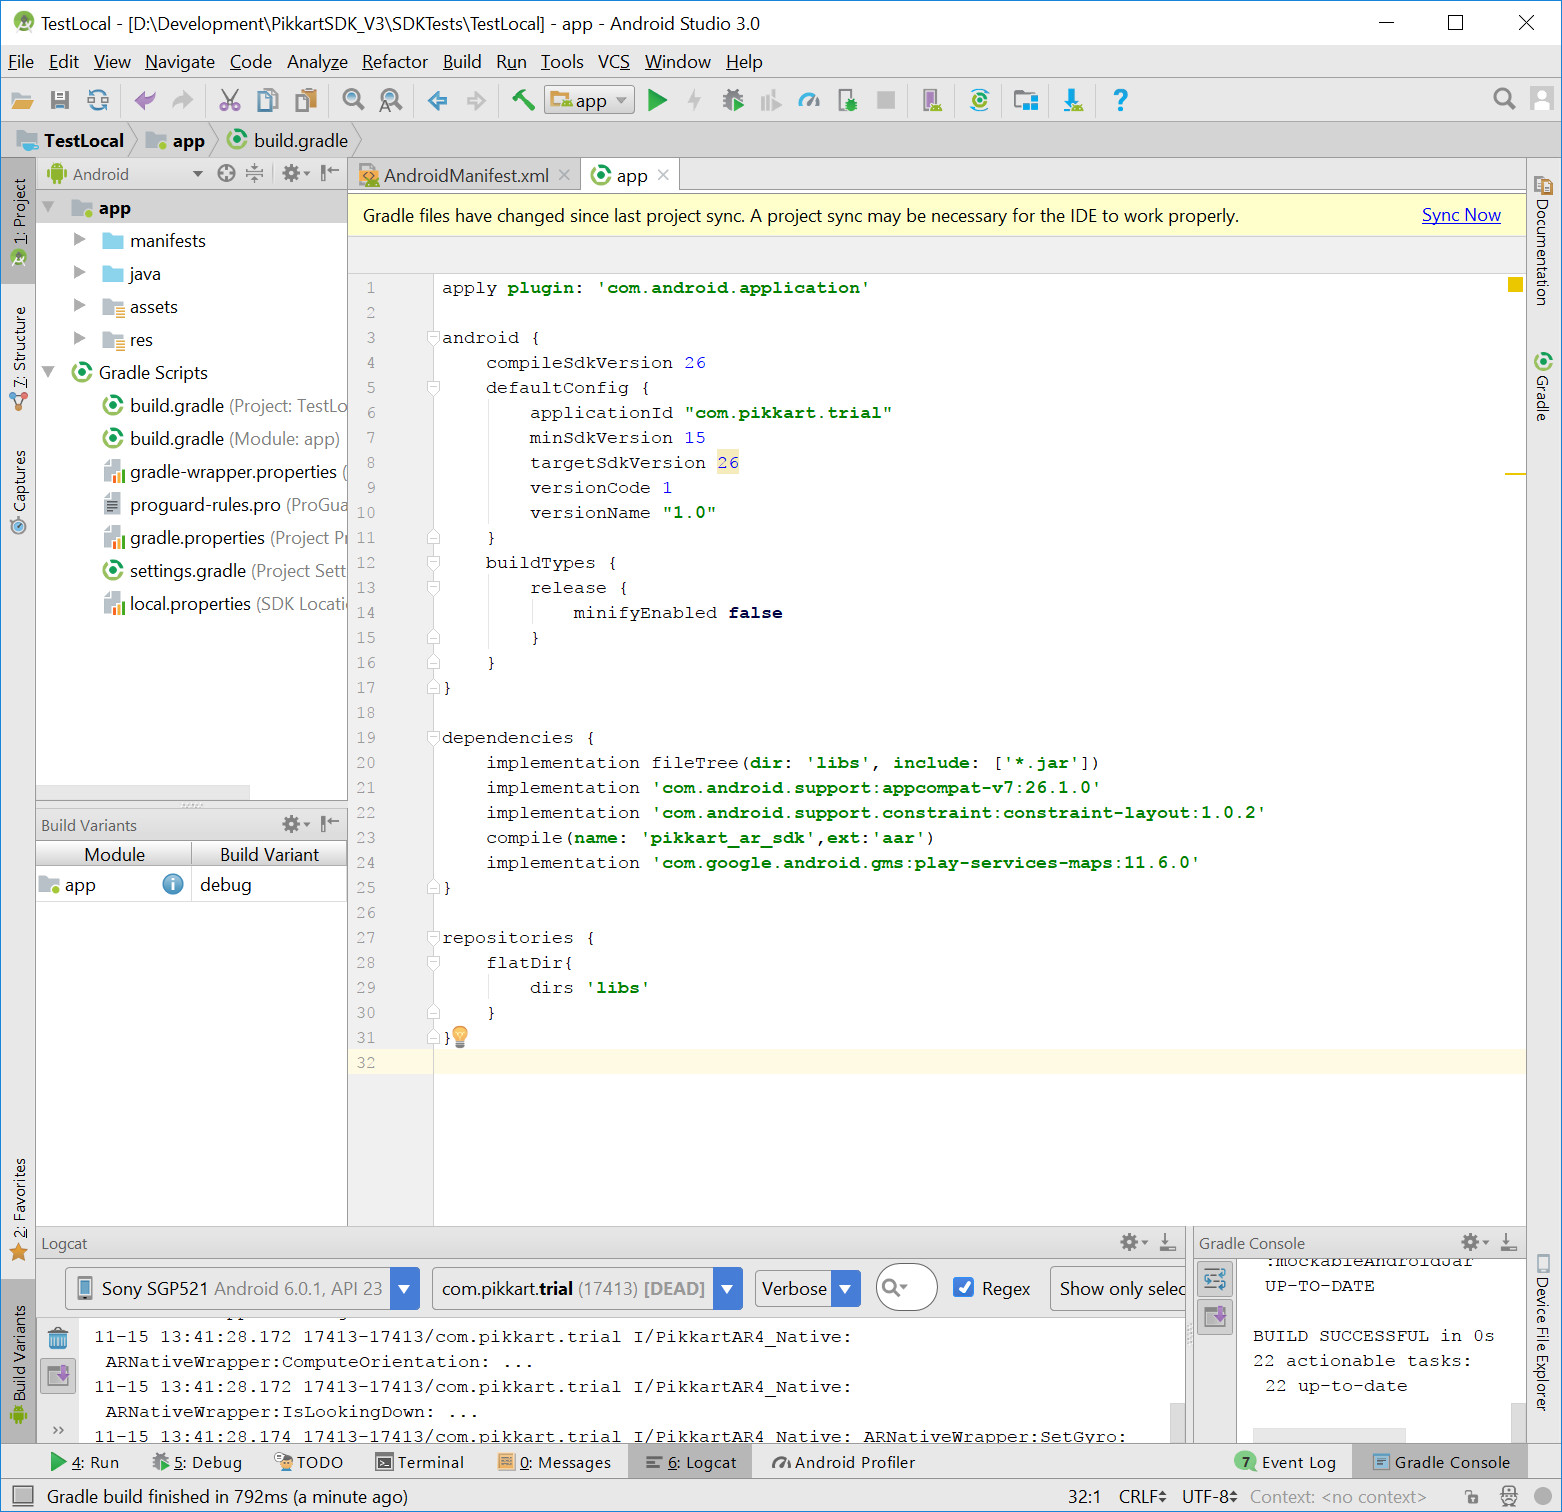Click Scroll from Source target icon
Viewport: 1562px width, 1512px height.
(226, 174)
